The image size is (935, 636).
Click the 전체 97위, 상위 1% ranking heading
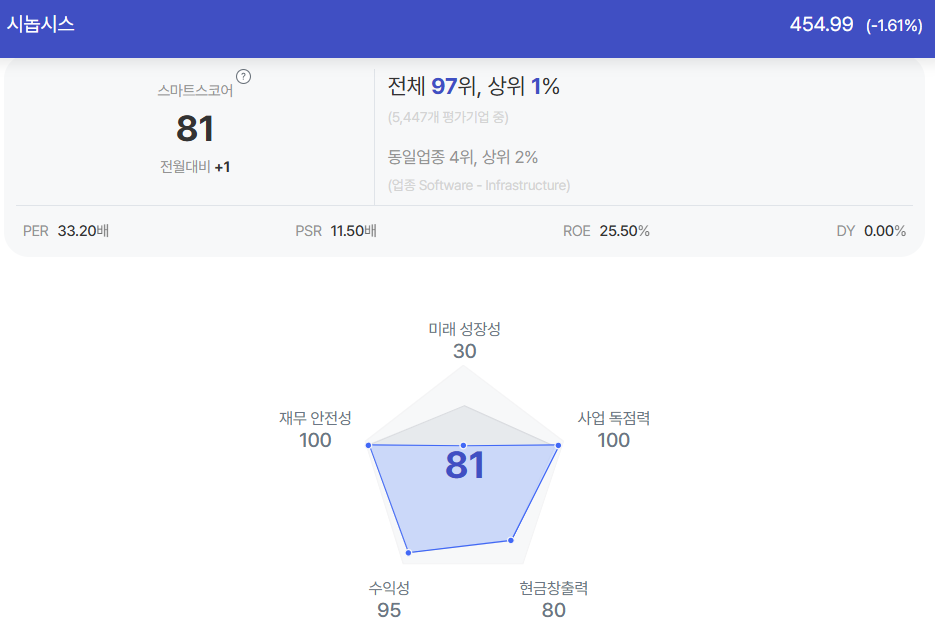[473, 86]
